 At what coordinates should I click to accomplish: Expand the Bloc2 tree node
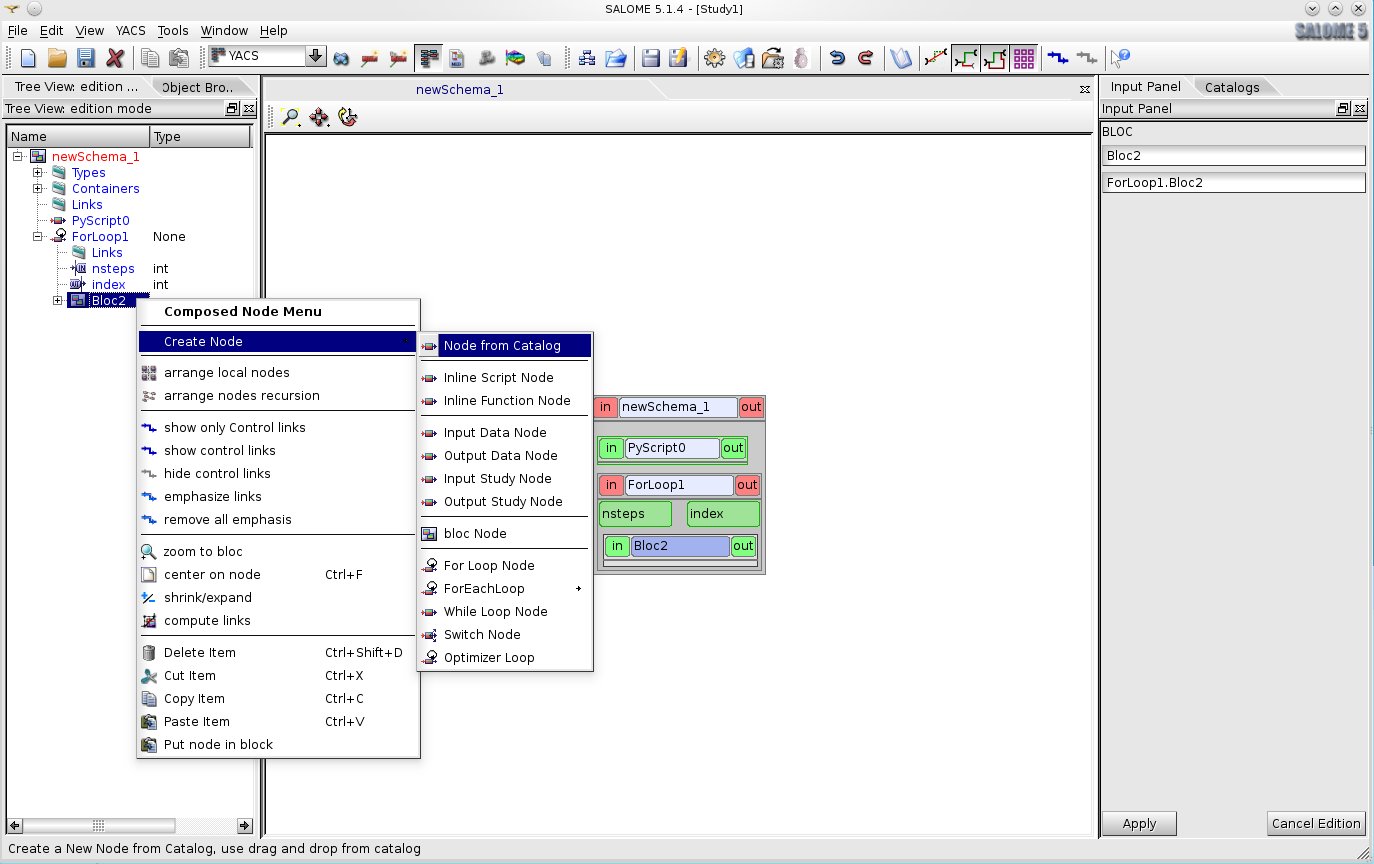[58, 300]
